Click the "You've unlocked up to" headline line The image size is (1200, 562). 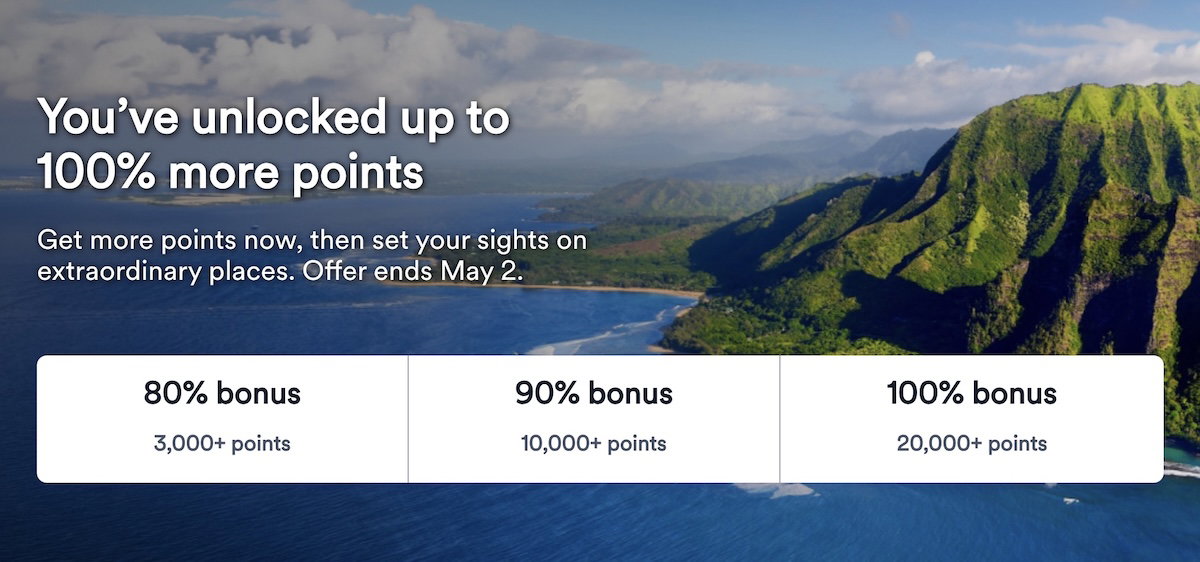coord(274,118)
